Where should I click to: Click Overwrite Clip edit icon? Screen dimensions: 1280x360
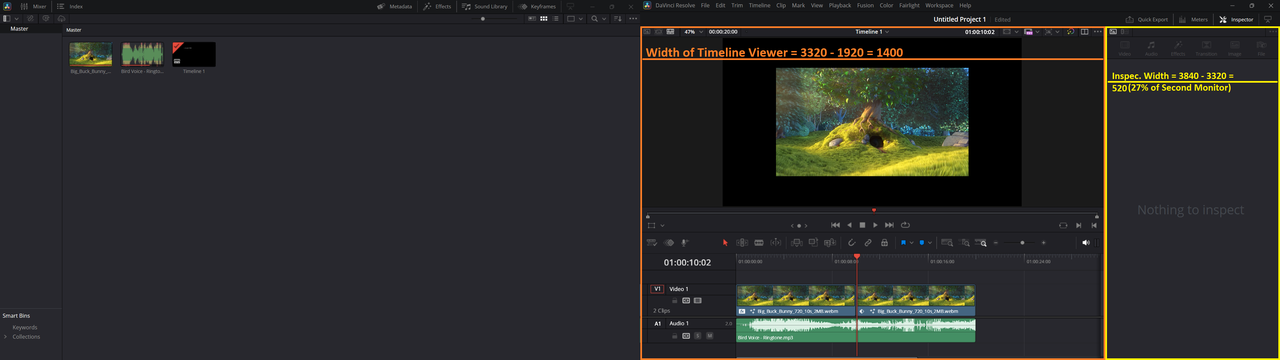click(813, 242)
